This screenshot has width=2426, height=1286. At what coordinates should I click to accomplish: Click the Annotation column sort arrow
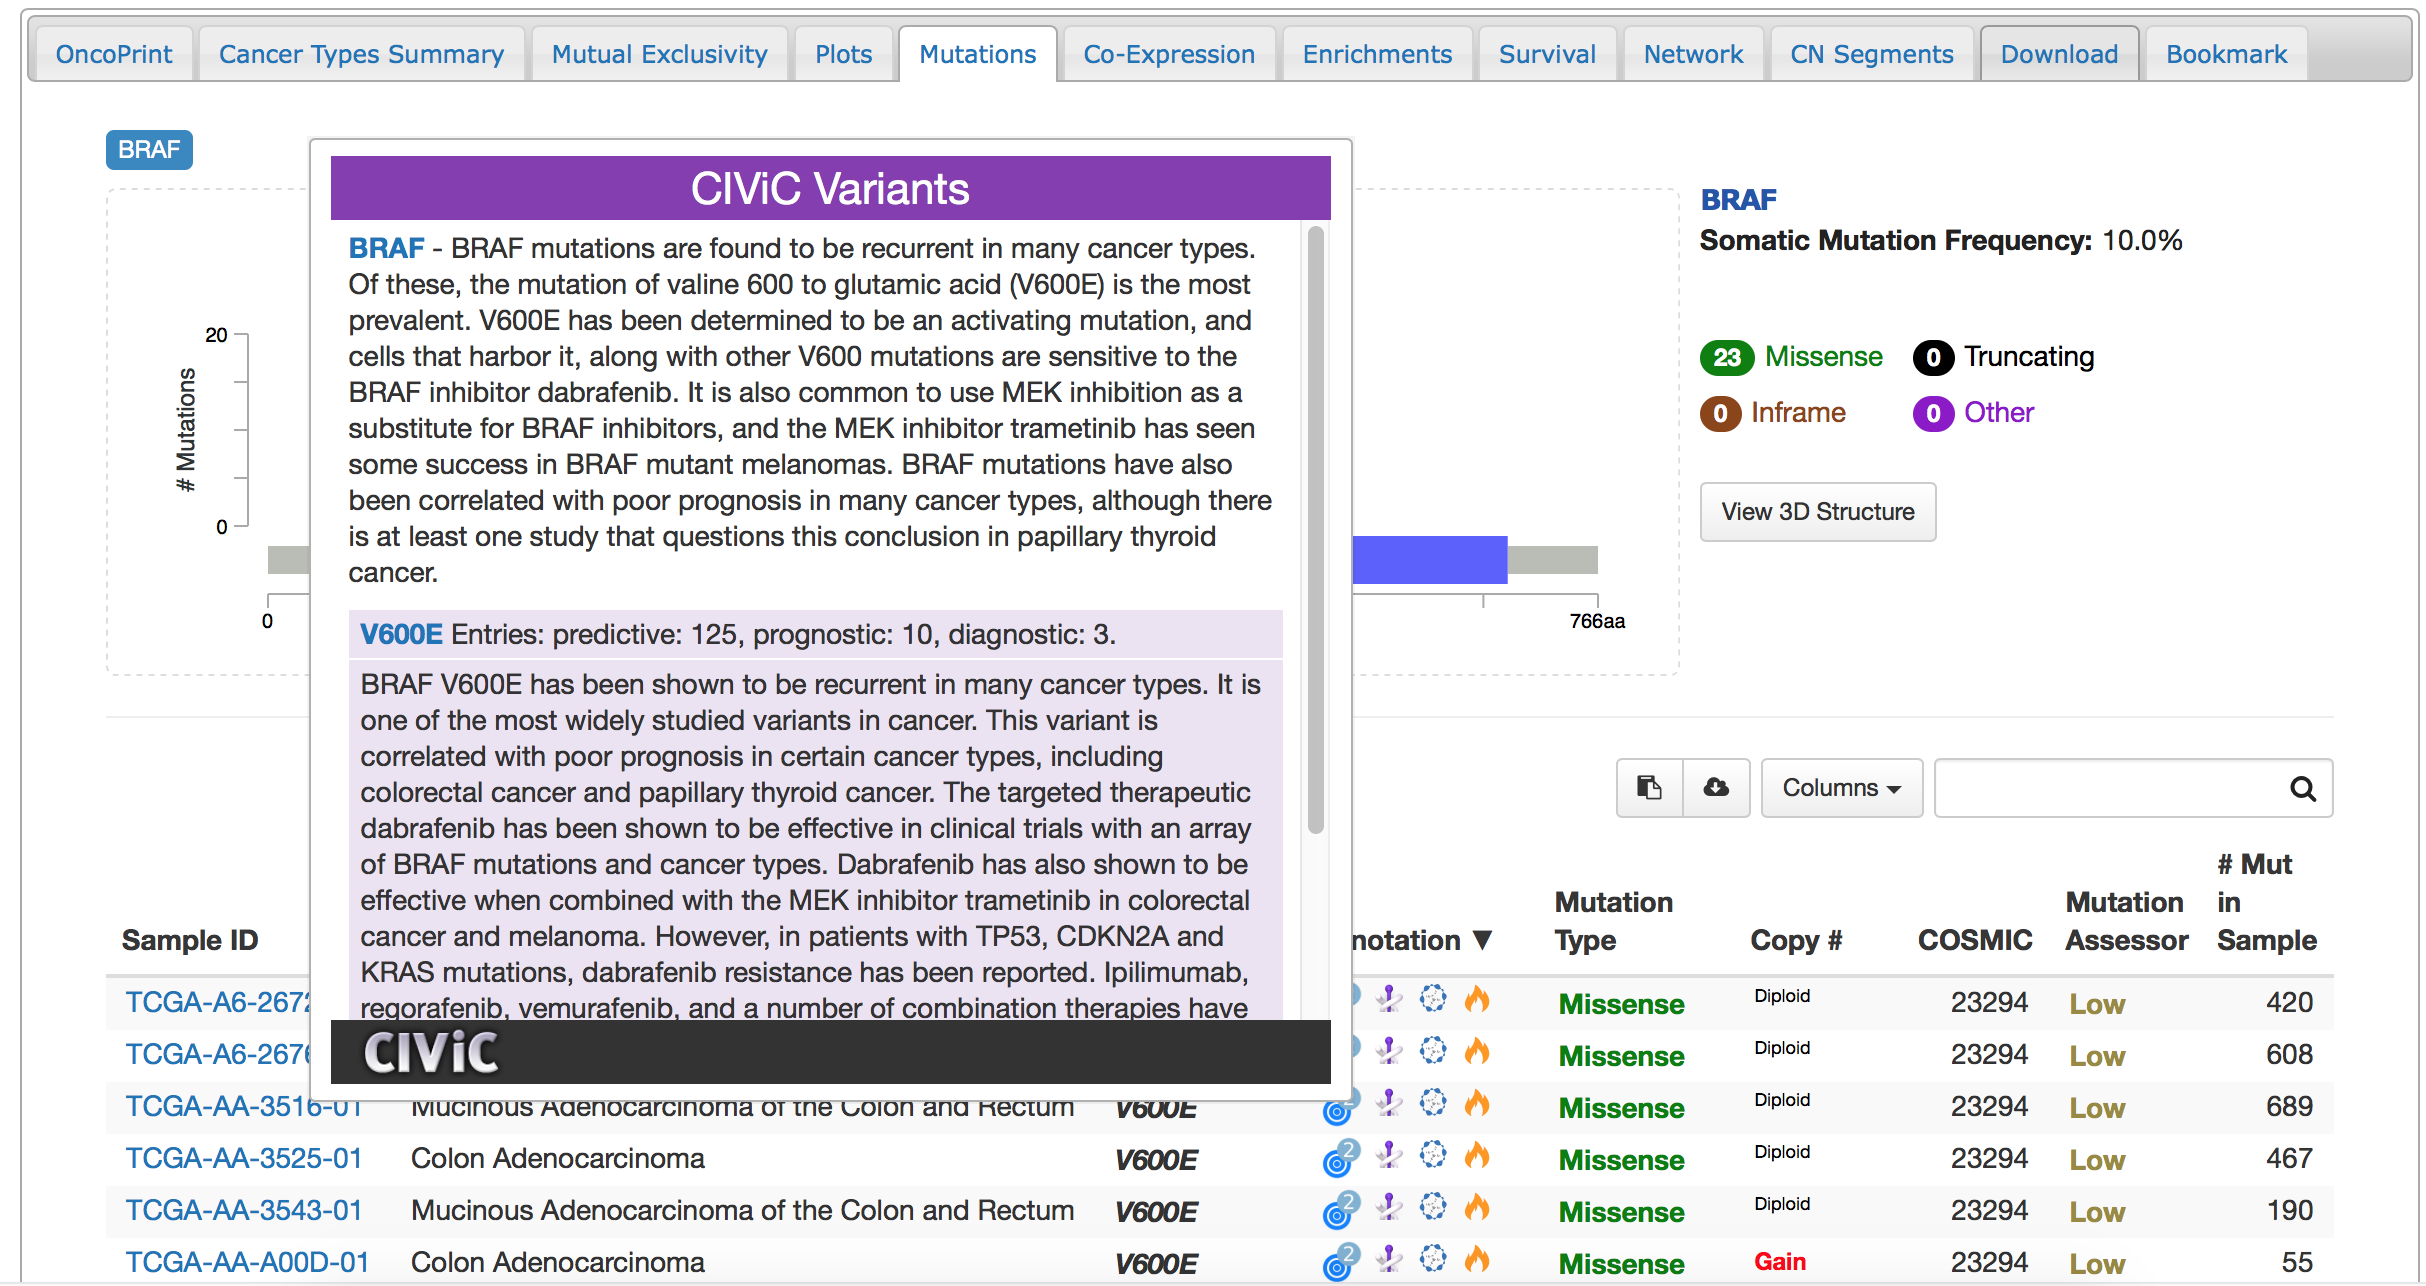[x=1482, y=940]
